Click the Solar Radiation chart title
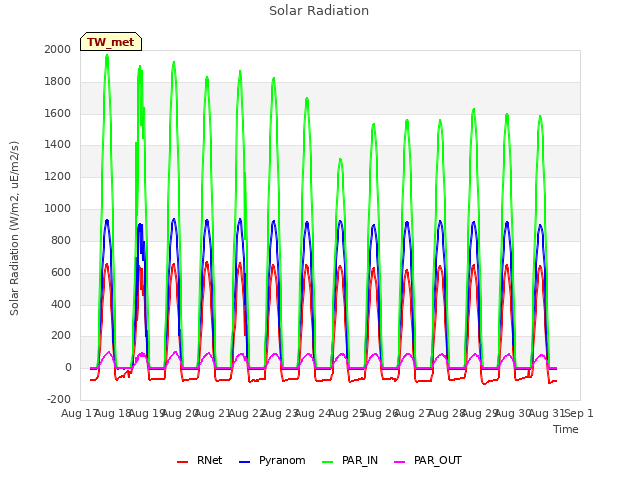640x480 pixels. 319,11
